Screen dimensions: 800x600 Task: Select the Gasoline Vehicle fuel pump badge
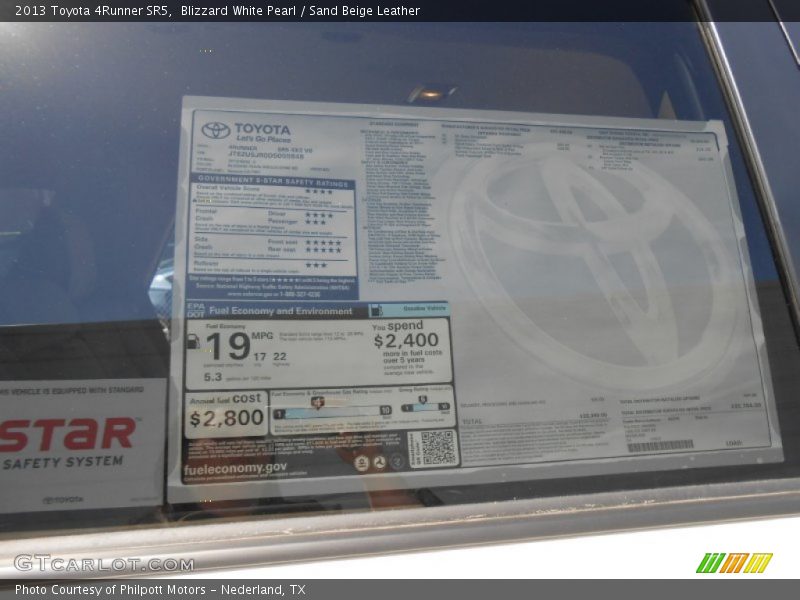click(378, 310)
